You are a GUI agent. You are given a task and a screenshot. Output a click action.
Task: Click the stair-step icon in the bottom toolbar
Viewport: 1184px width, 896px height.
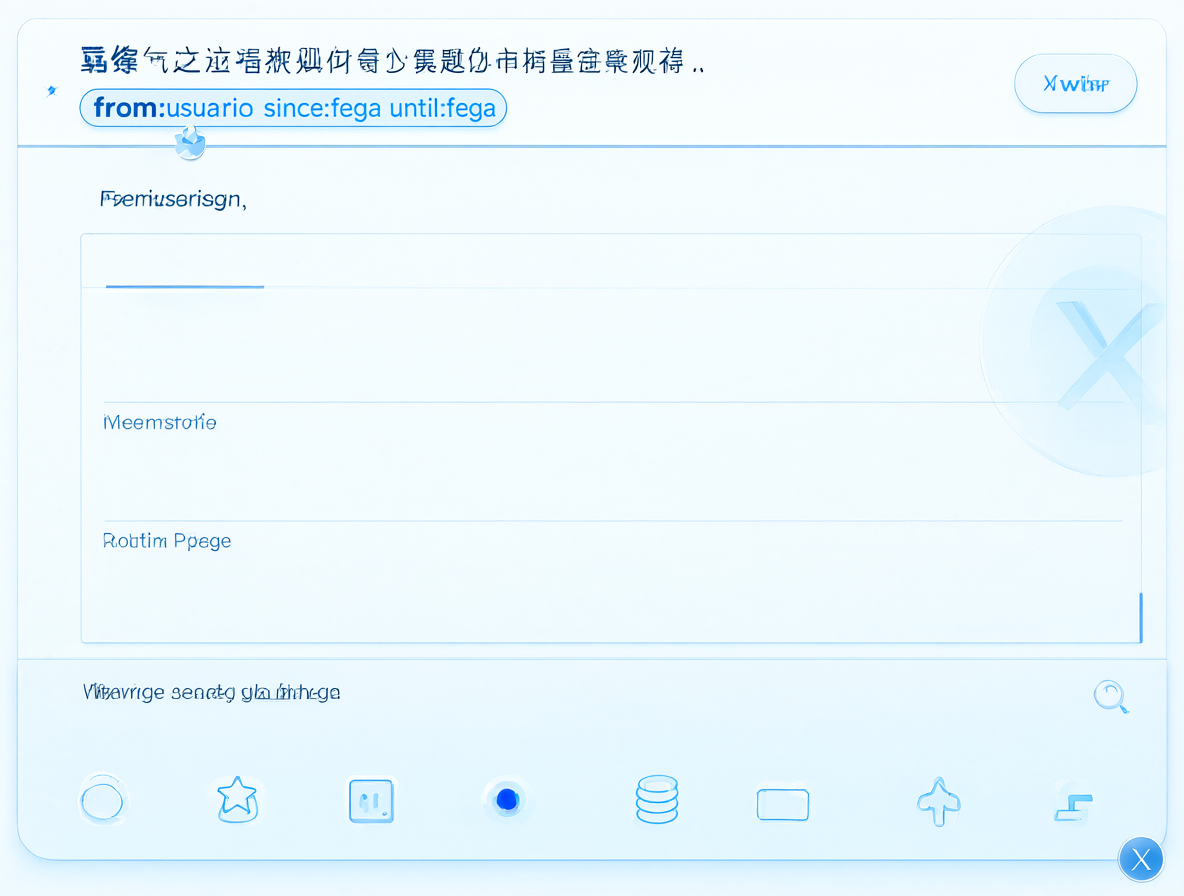1074,806
